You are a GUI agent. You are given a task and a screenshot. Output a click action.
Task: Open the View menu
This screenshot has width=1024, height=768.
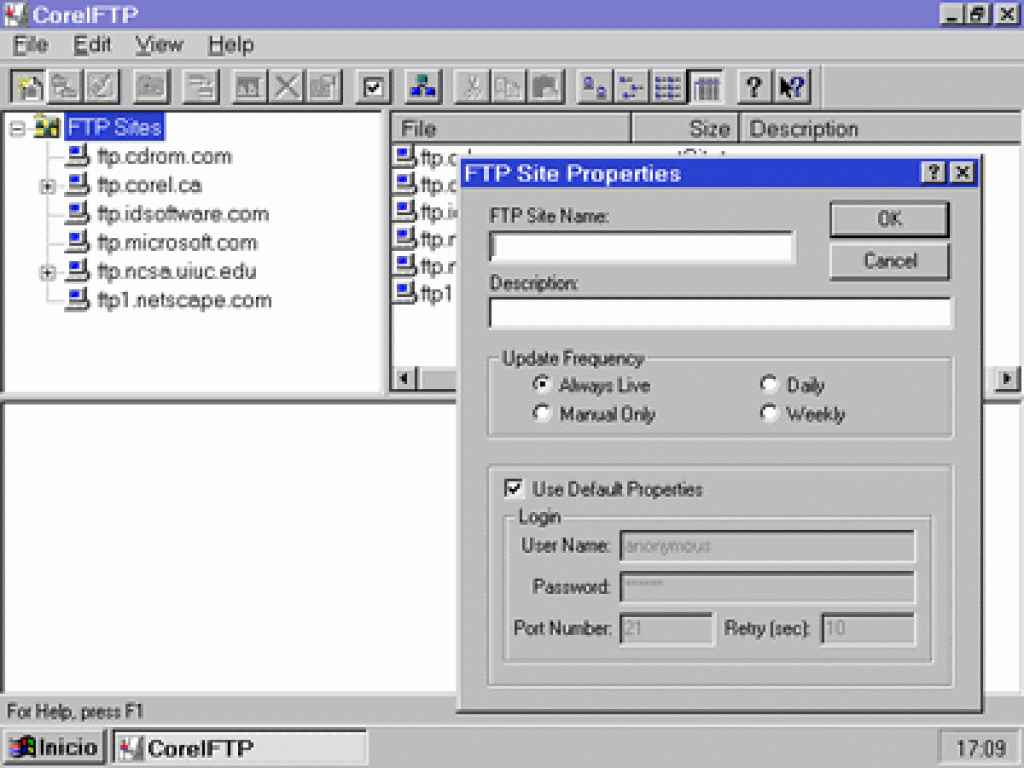pyautogui.click(x=159, y=45)
